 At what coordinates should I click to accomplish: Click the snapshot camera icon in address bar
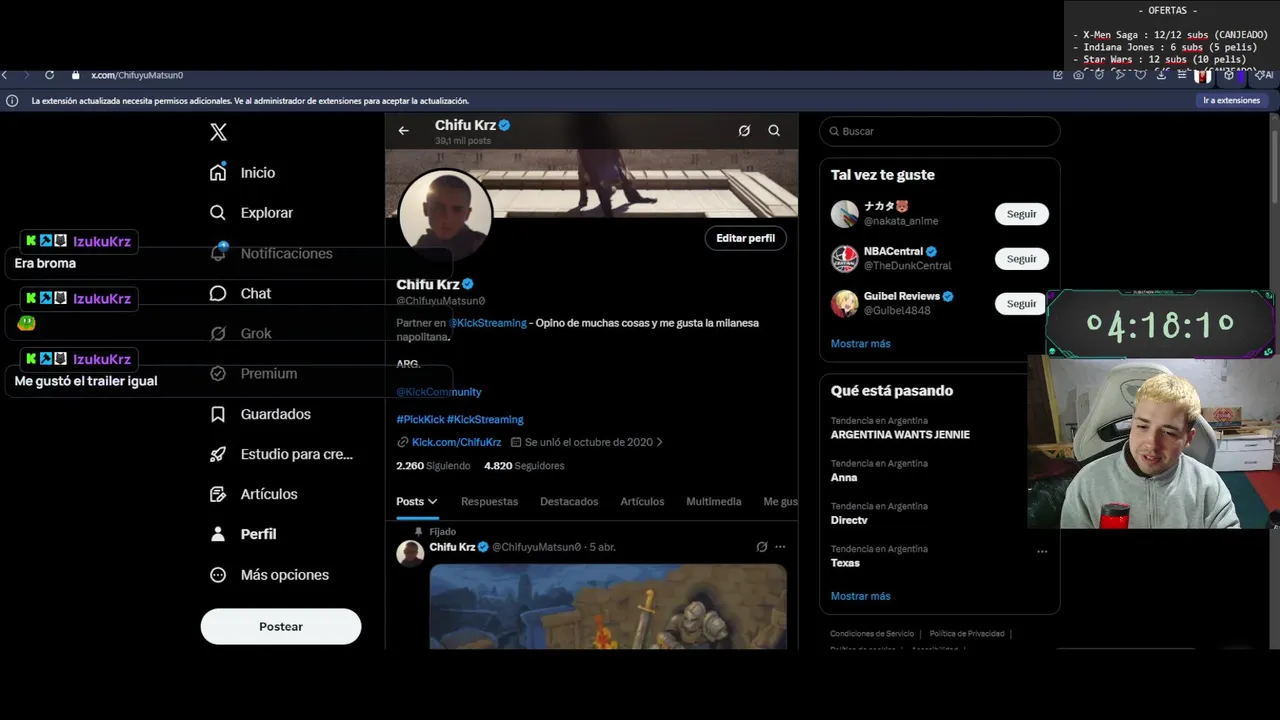(x=1078, y=75)
